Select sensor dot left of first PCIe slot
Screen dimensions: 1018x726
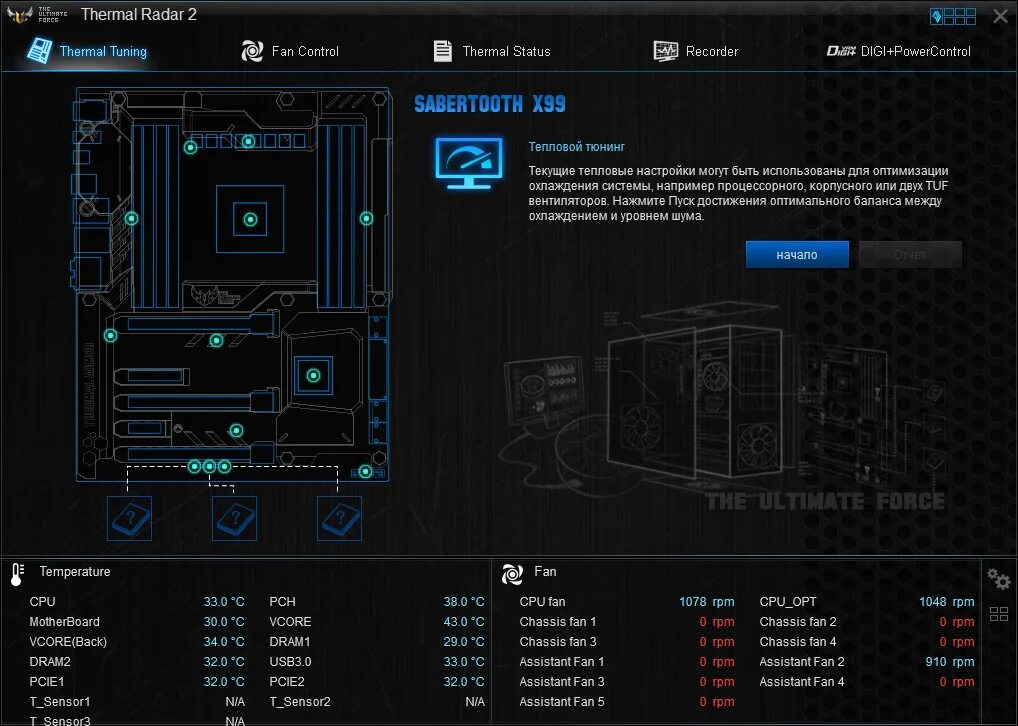click(x=110, y=336)
